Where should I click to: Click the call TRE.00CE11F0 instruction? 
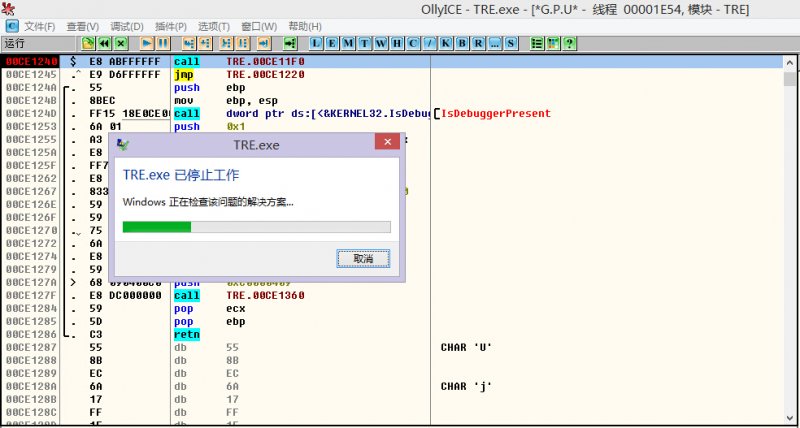239,62
